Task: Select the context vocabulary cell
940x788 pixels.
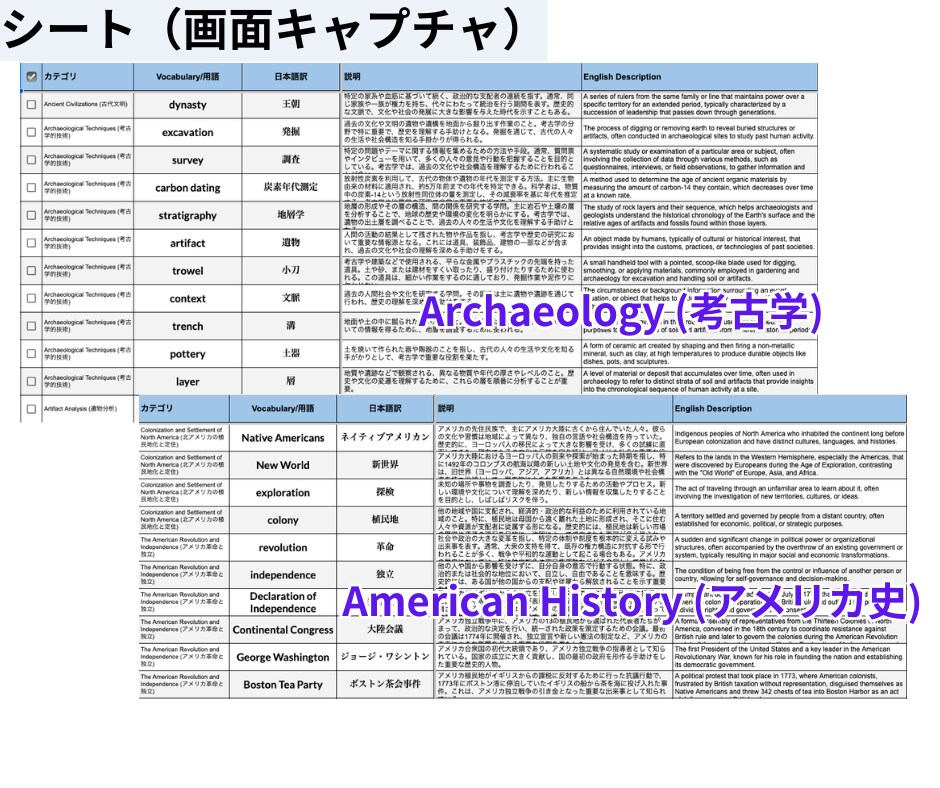Action: click(188, 298)
